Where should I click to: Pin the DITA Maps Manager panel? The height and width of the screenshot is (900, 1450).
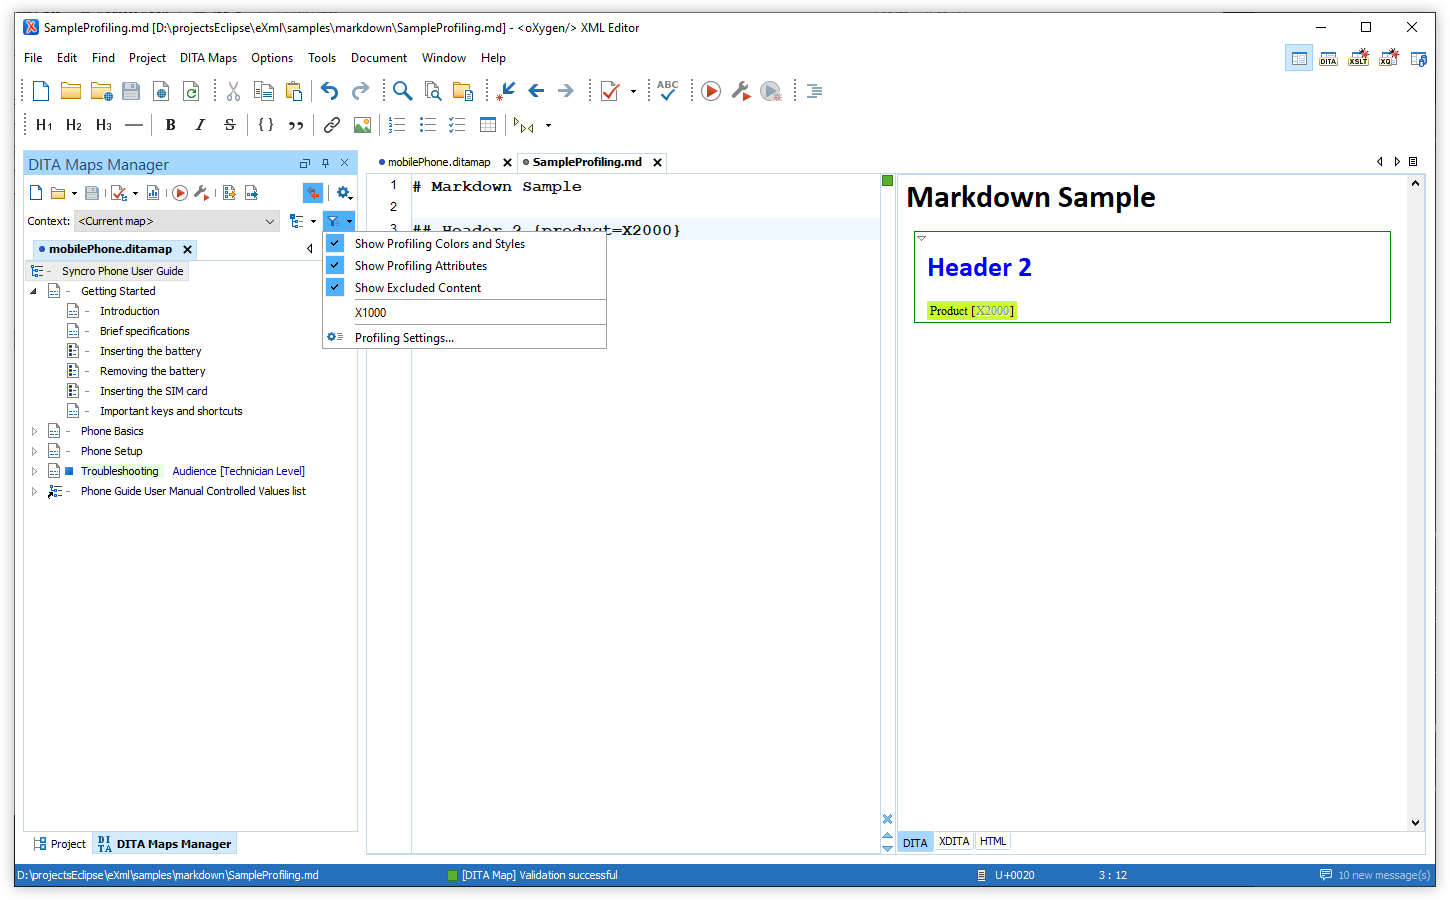(x=325, y=163)
